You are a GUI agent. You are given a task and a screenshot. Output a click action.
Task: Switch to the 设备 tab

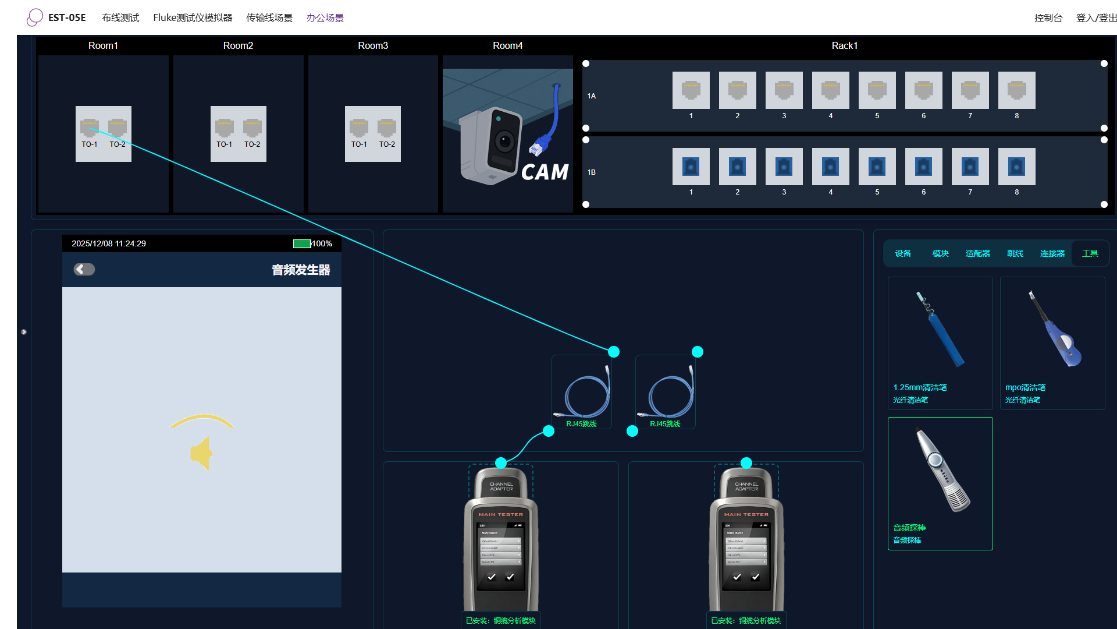point(903,254)
